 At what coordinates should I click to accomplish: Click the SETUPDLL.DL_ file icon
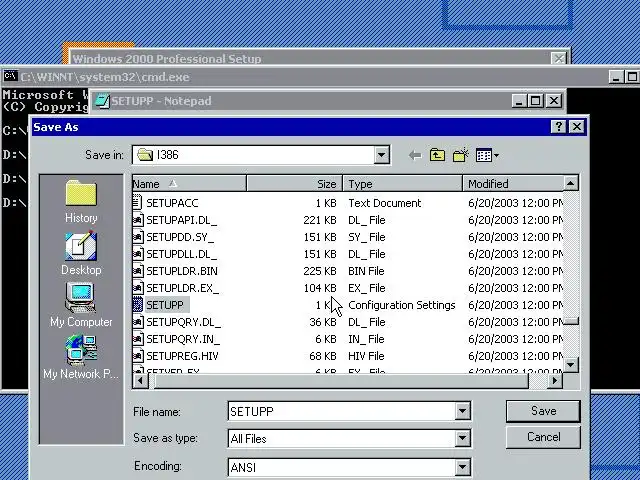pos(138,254)
